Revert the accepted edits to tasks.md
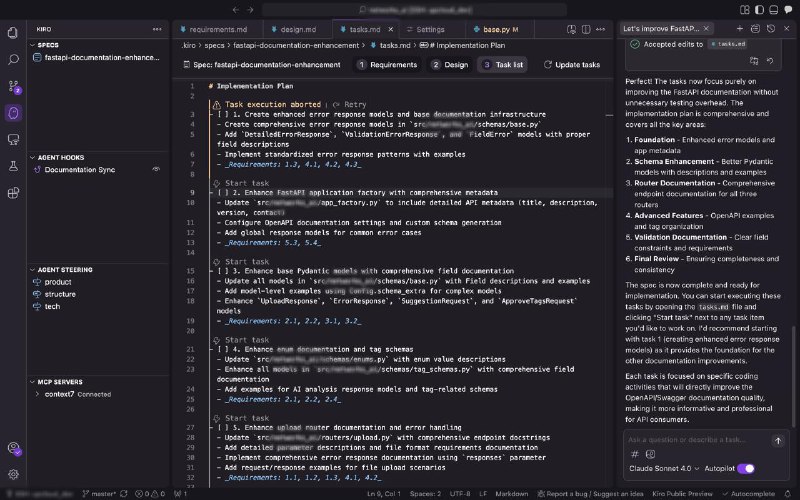 [770, 61]
